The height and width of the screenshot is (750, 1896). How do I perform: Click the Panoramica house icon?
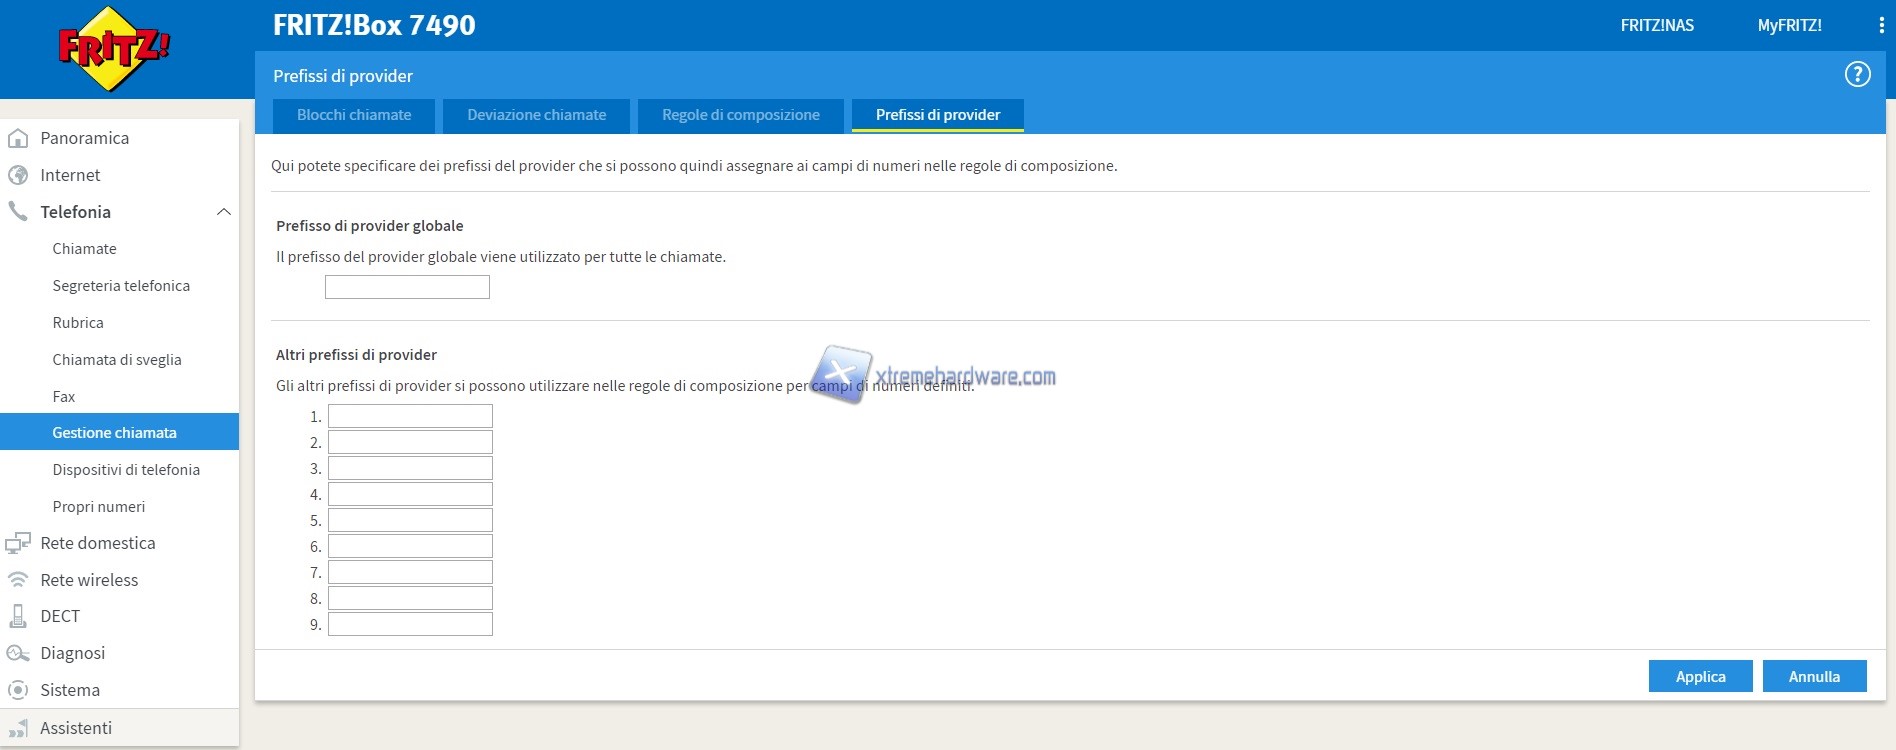click(x=18, y=138)
